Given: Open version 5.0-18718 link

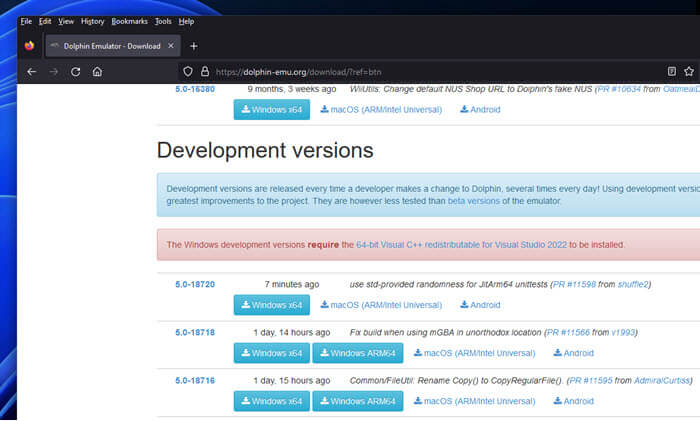Looking at the screenshot, I should coord(195,333).
